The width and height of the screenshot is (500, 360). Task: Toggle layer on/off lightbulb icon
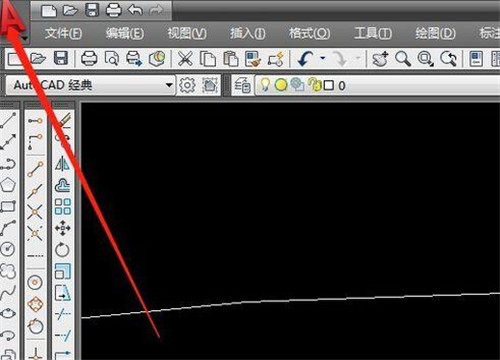pos(265,85)
